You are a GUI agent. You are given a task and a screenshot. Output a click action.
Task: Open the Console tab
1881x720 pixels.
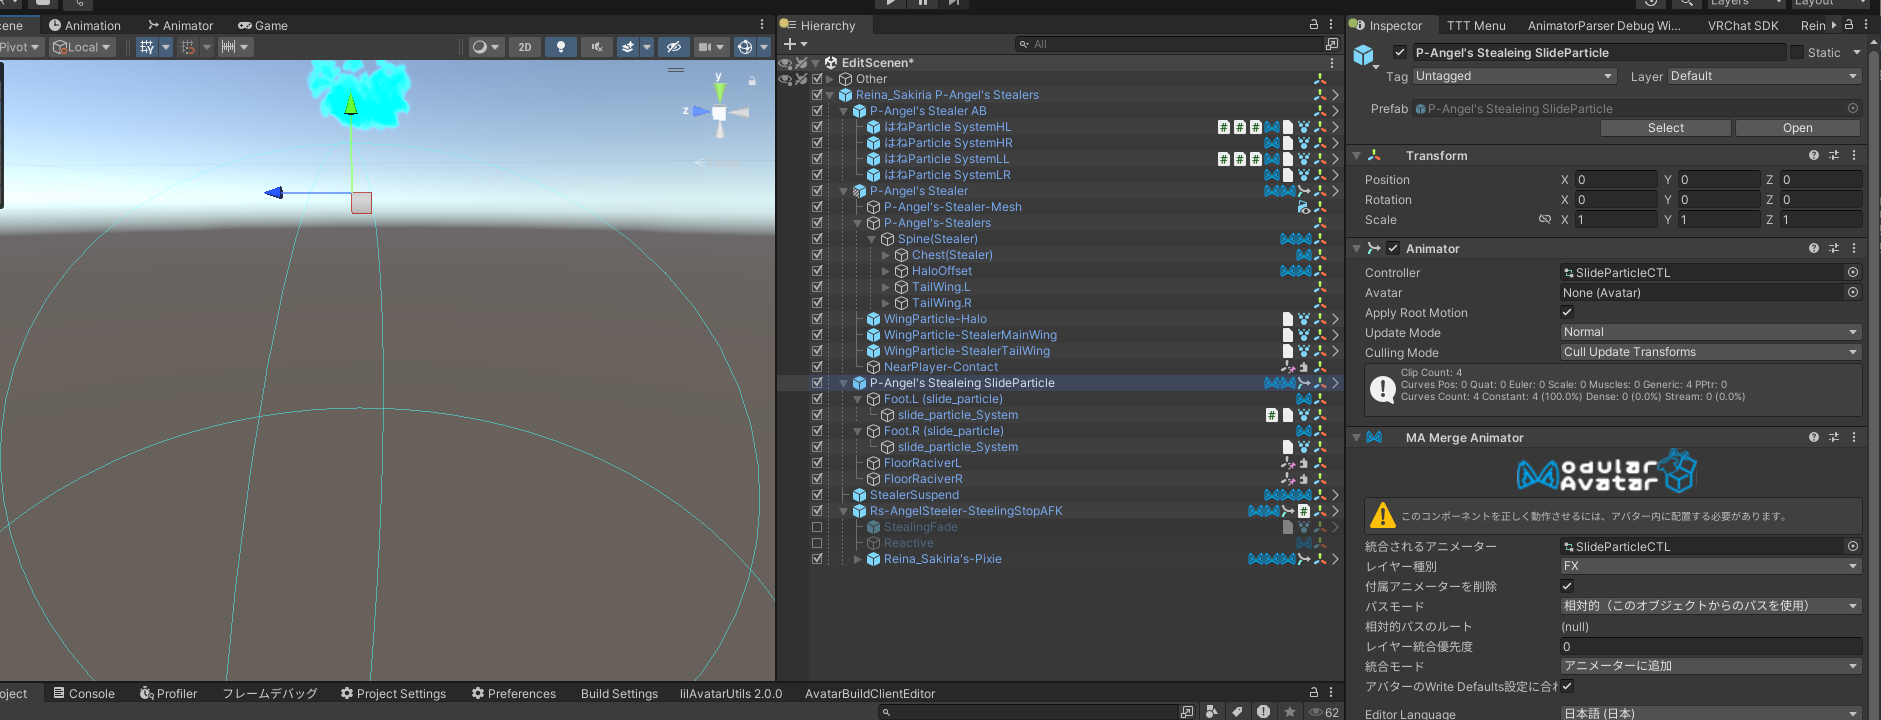click(84, 693)
